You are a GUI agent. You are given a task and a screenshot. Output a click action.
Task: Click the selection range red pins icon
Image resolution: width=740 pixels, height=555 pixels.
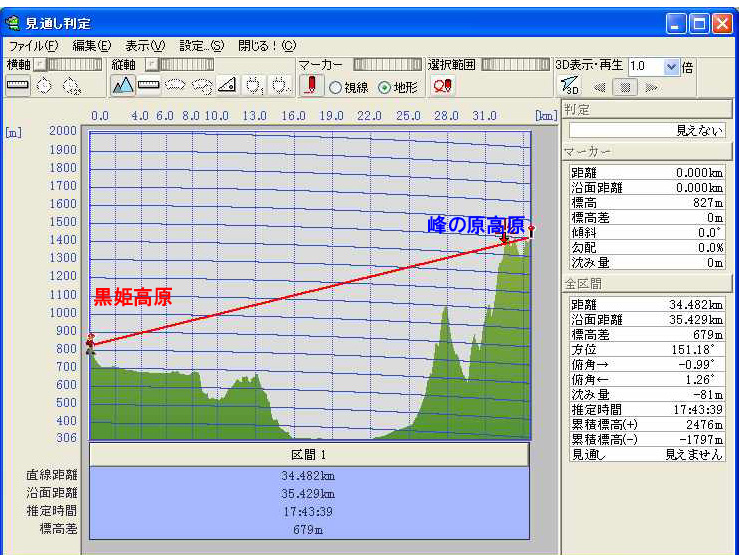coord(443,86)
